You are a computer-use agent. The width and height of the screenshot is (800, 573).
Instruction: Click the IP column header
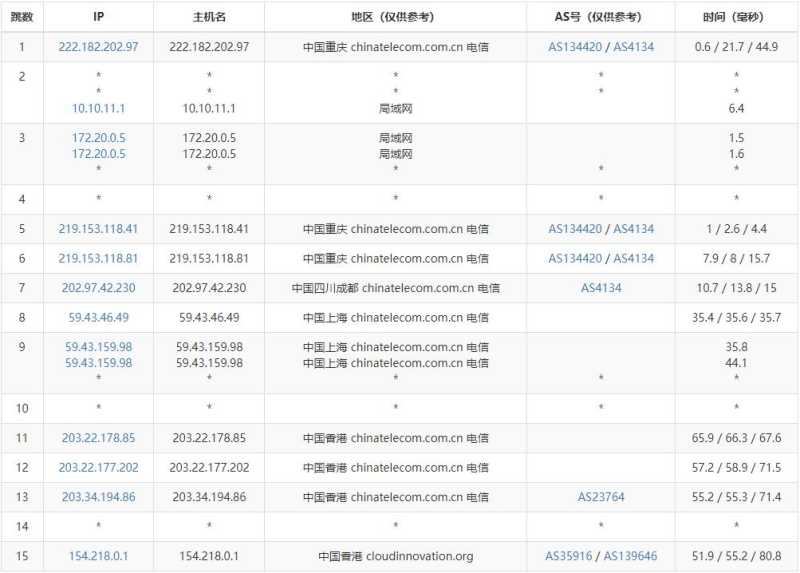pos(98,17)
